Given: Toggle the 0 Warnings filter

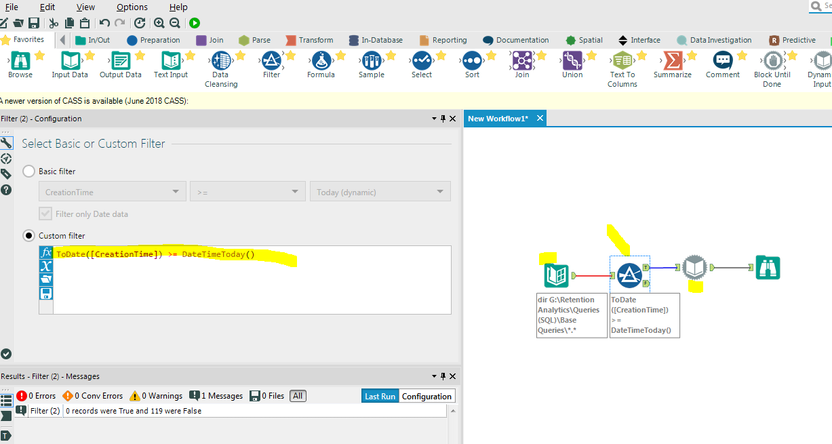Looking at the screenshot, I should point(156,396).
